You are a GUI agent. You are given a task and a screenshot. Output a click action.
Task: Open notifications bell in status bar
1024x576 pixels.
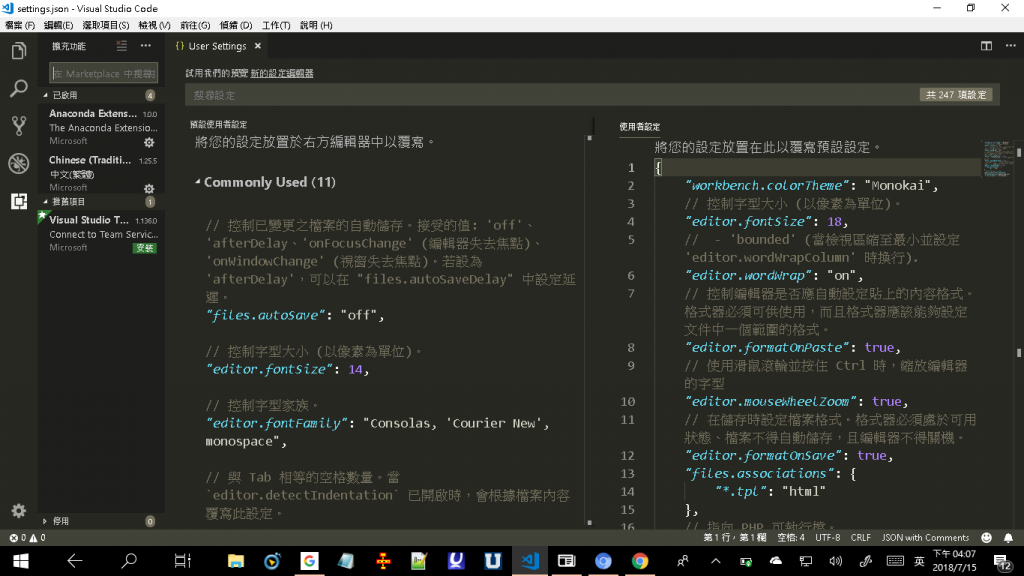1008,537
